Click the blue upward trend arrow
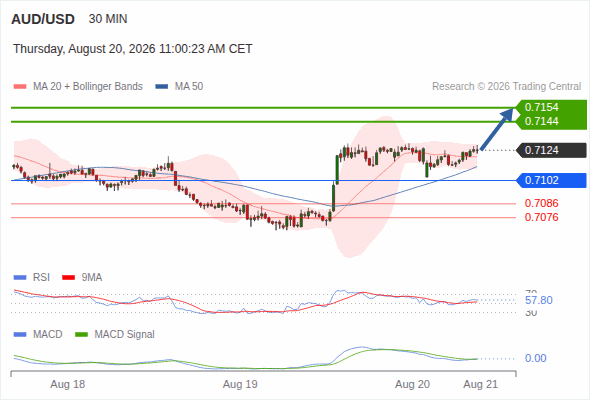This screenshot has width=590, height=400. [497, 129]
